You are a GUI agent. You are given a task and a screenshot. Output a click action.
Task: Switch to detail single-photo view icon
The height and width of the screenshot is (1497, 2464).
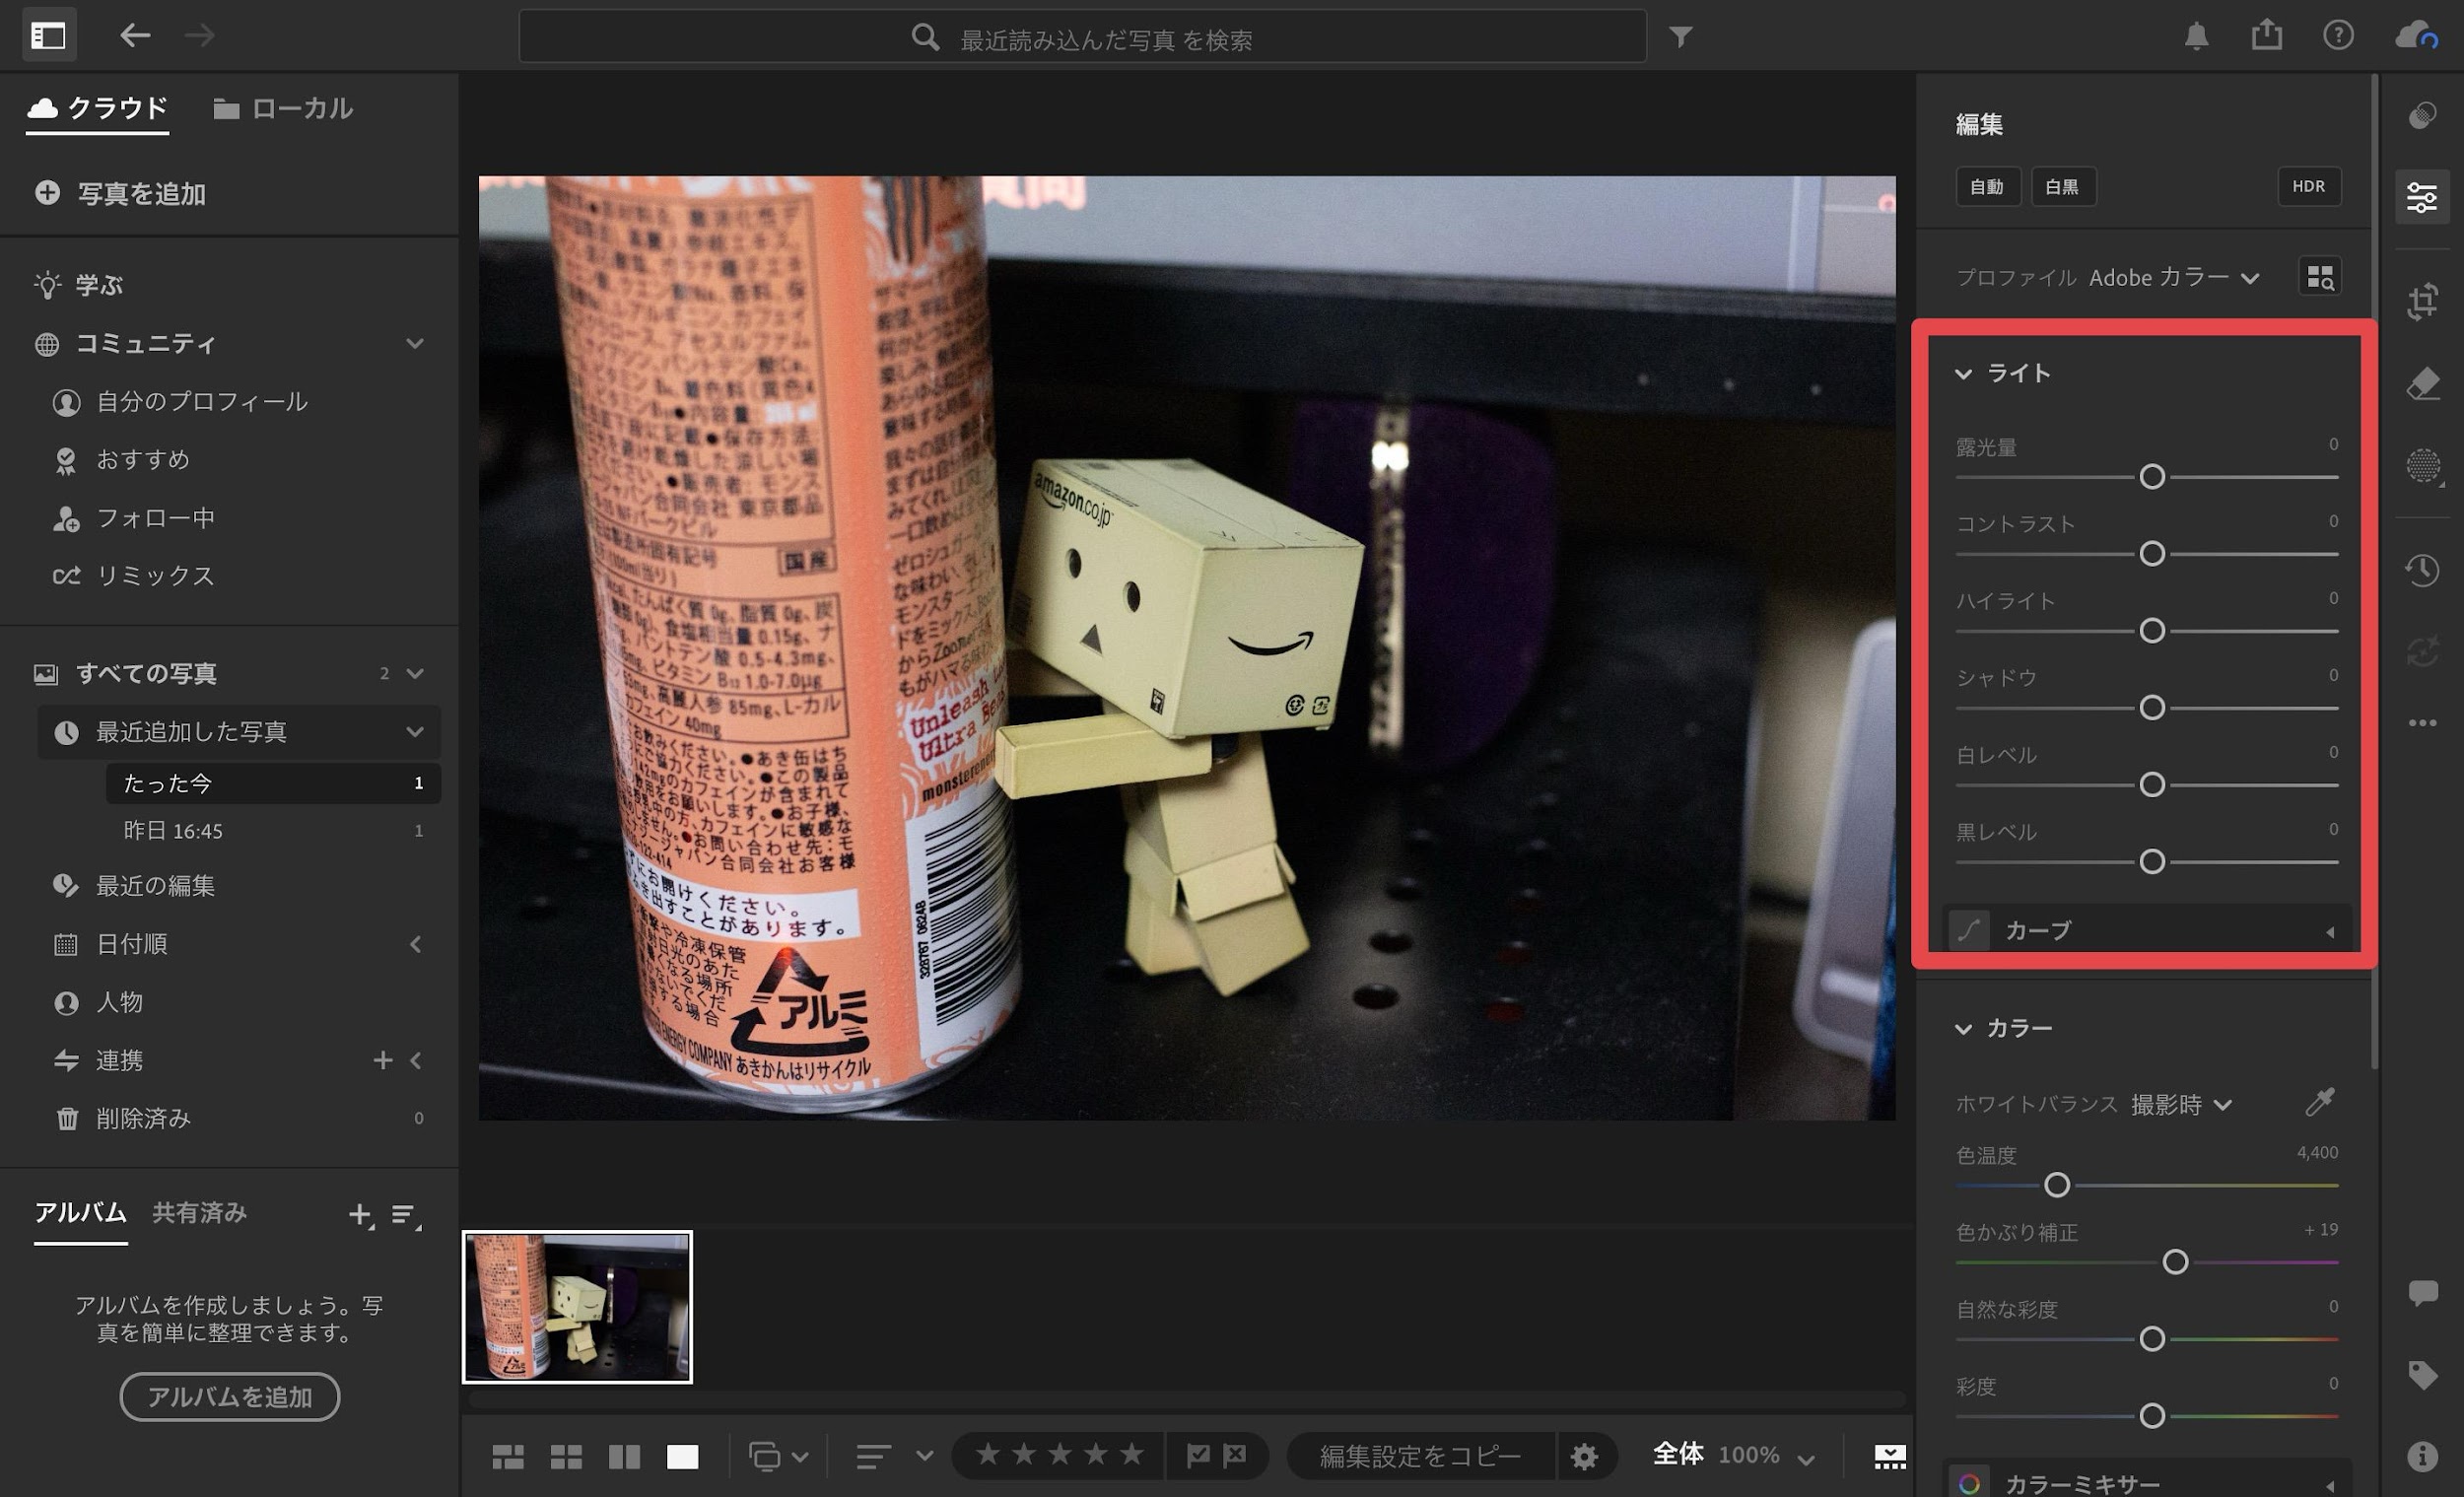[x=682, y=1457]
